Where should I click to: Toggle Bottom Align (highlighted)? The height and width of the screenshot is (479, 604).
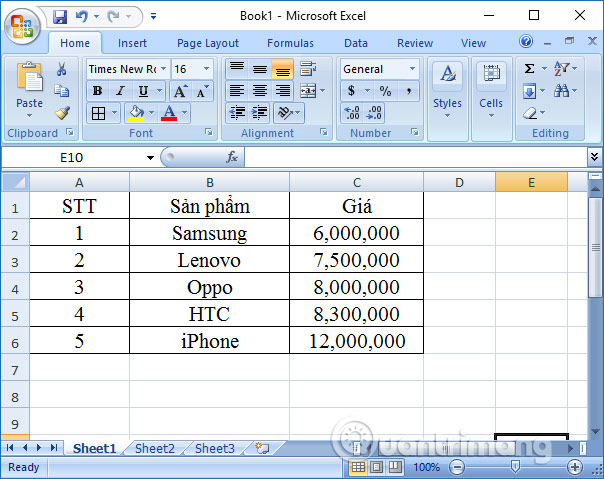coord(283,69)
